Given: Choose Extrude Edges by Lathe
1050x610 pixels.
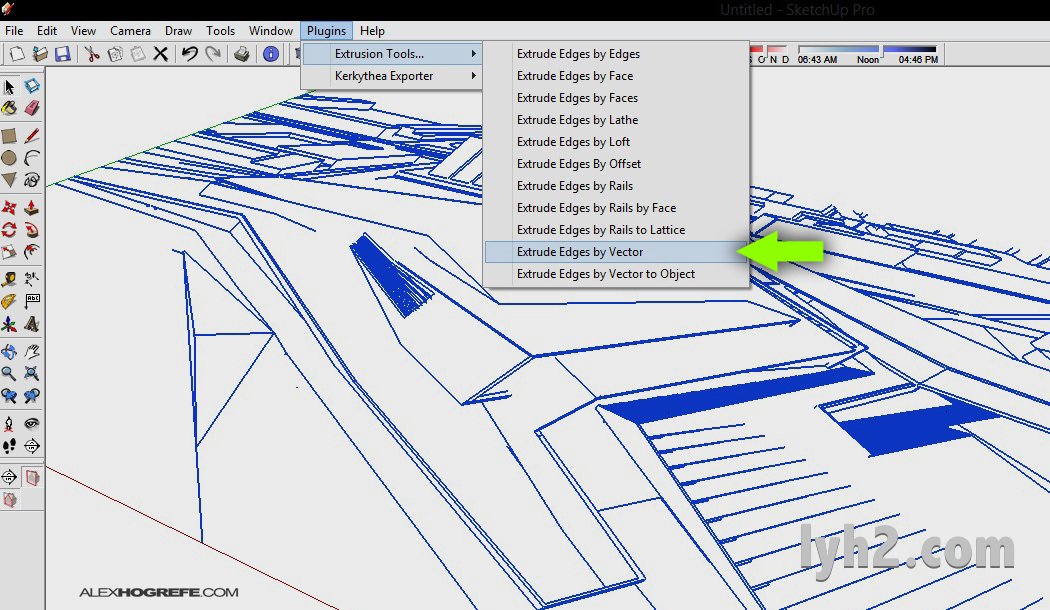Looking at the screenshot, I should point(616,120).
